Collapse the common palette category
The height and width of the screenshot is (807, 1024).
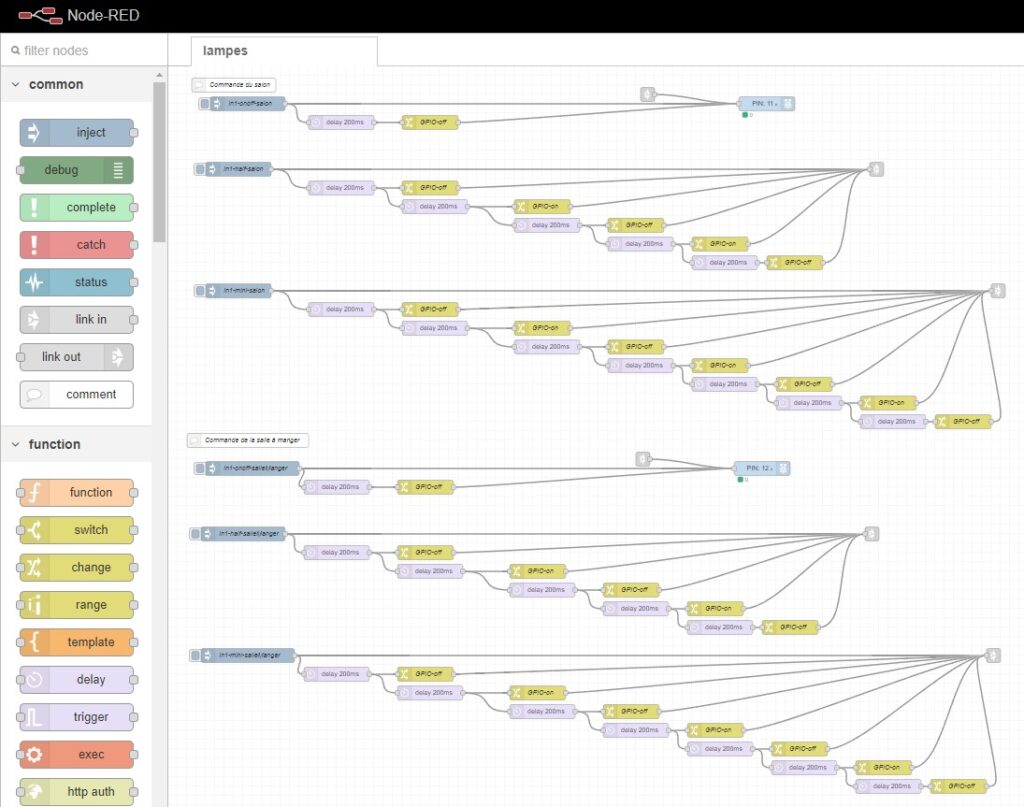(x=16, y=85)
